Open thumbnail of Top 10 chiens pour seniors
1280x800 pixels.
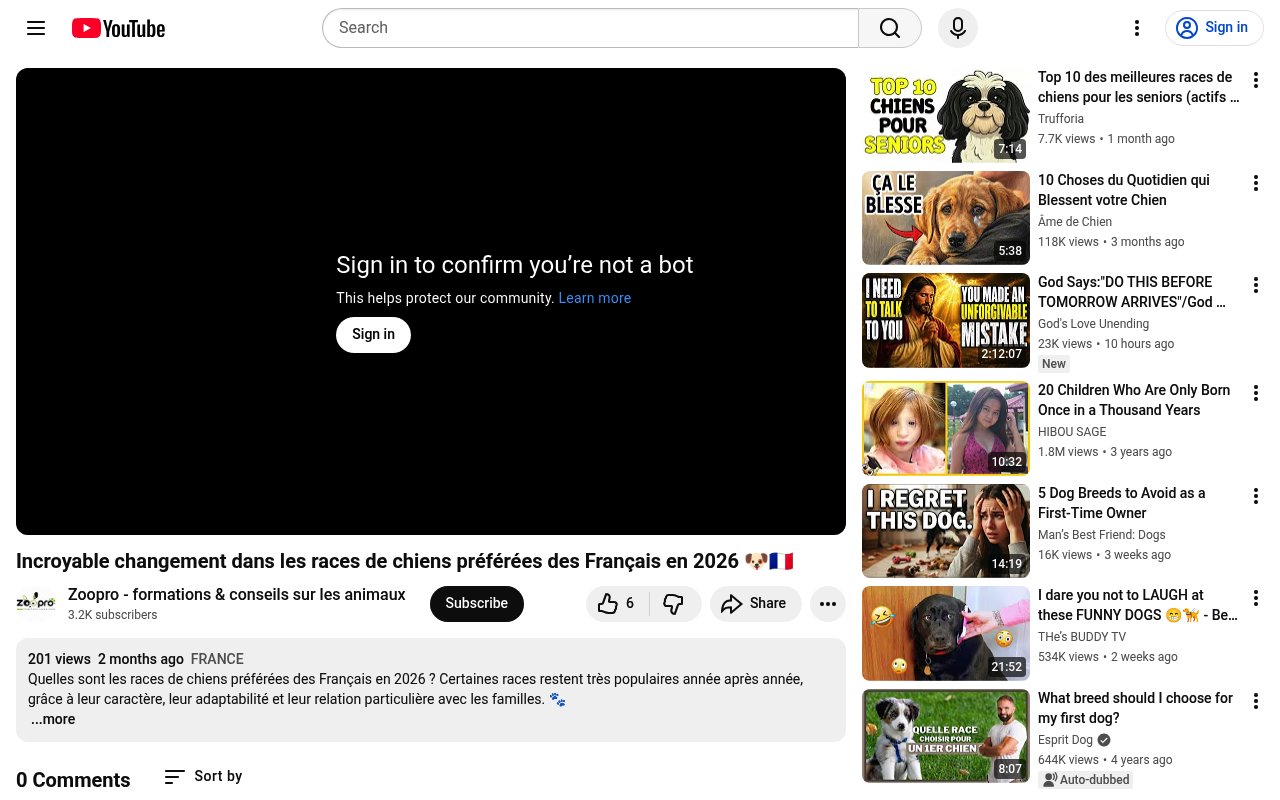[x=945, y=115]
